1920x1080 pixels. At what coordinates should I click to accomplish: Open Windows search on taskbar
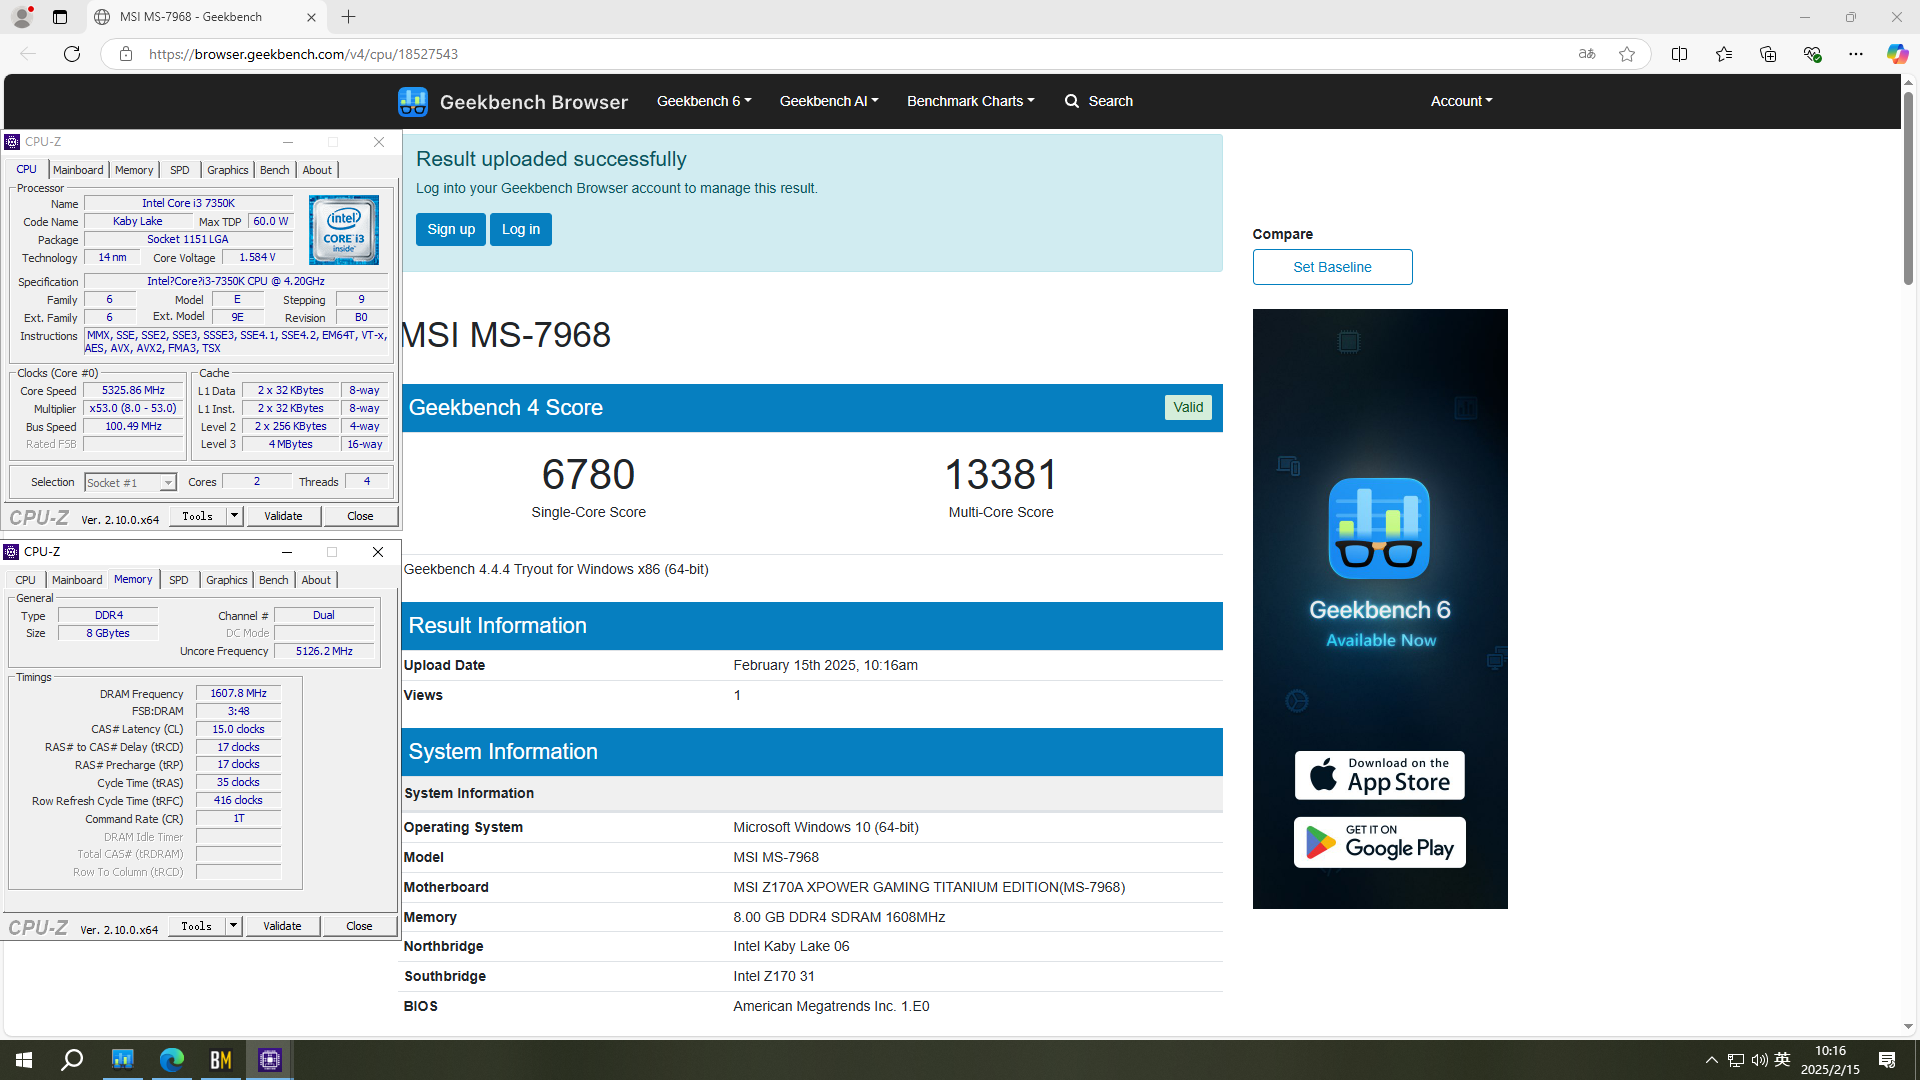click(72, 1060)
